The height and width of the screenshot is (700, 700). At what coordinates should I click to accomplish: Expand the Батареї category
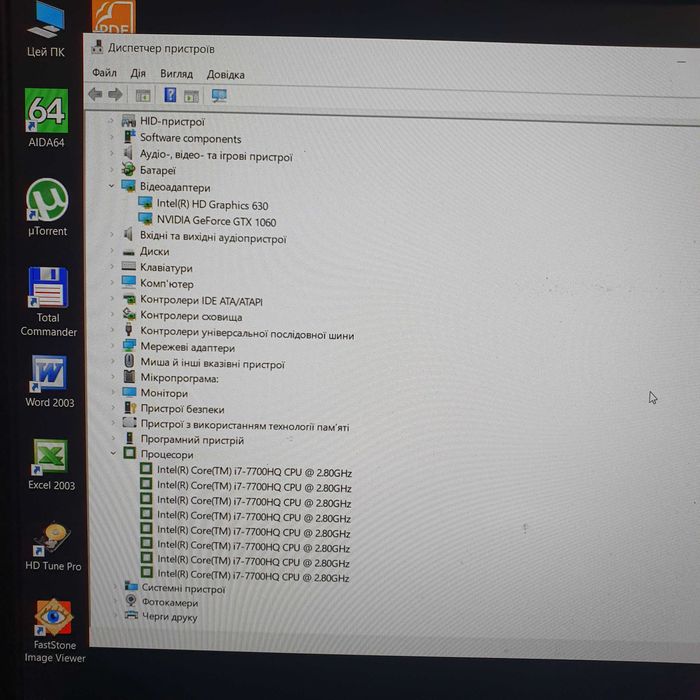pyautogui.click(x=112, y=170)
